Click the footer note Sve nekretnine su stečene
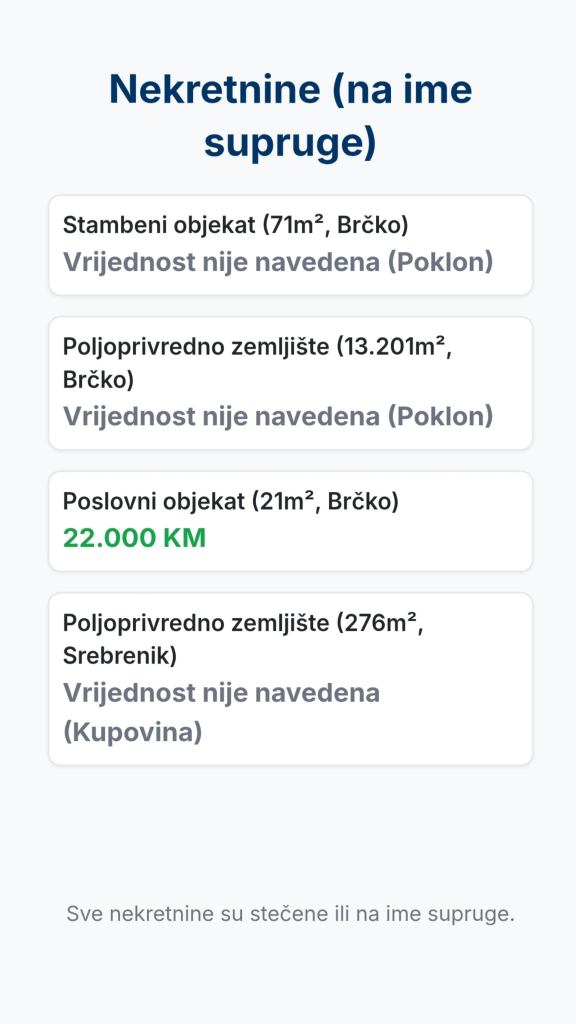The image size is (576, 1024). pos(291,914)
